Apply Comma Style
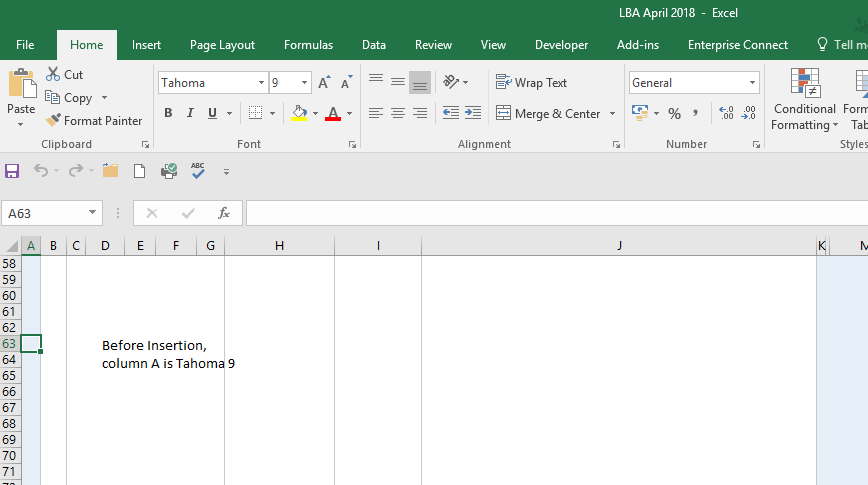 [x=695, y=113]
